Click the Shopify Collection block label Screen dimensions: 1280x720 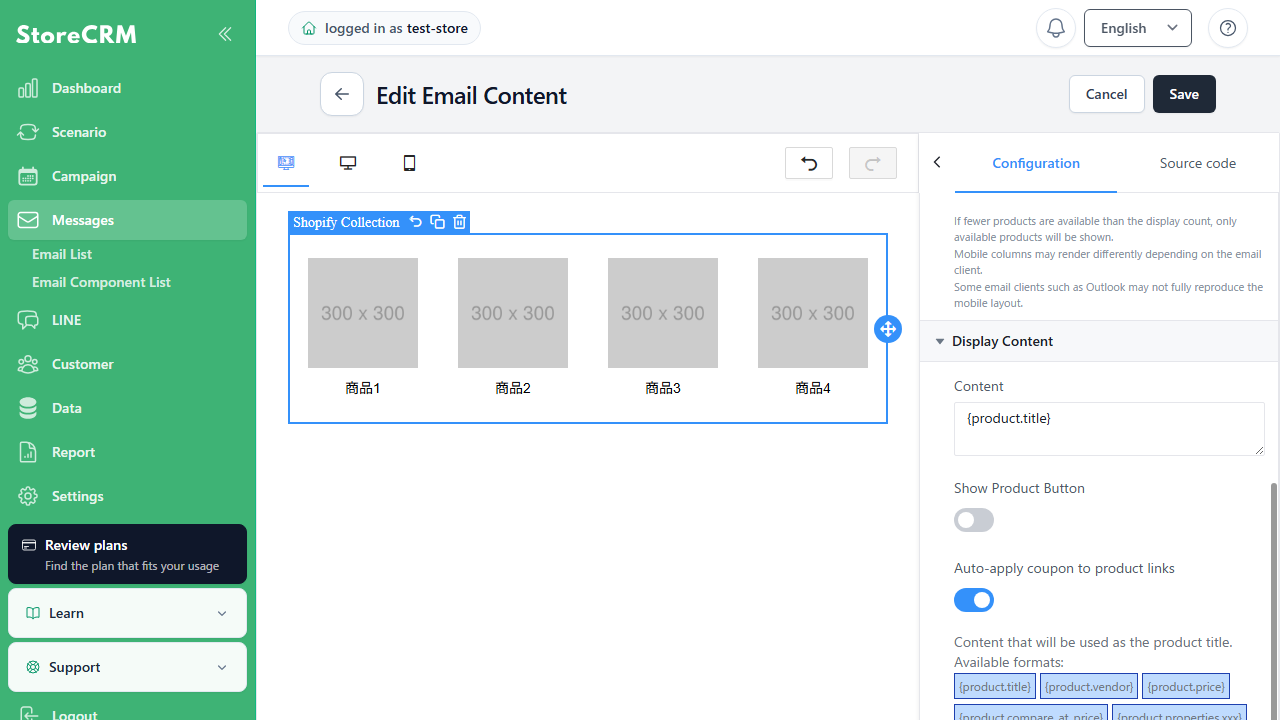click(346, 222)
